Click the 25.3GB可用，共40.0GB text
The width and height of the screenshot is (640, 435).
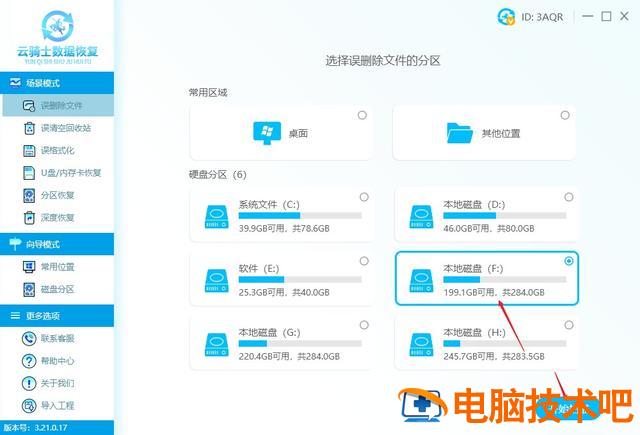tap(284, 292)
